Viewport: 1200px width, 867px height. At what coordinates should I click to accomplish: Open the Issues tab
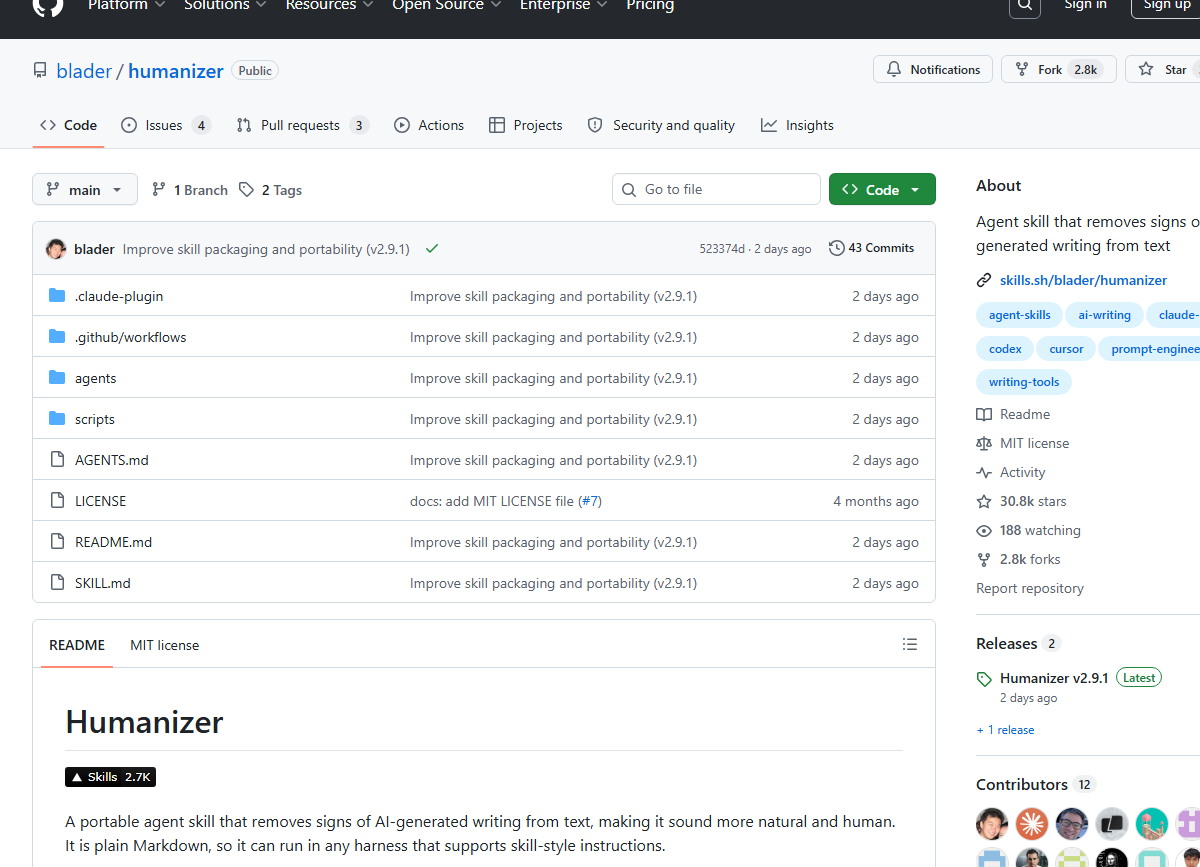(166, 125)
